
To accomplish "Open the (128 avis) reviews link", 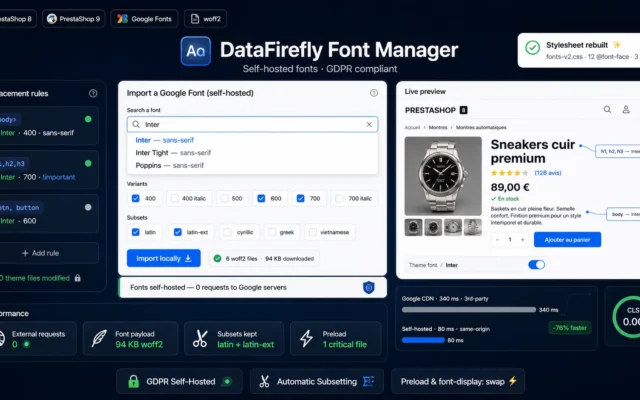I will 548,173.
